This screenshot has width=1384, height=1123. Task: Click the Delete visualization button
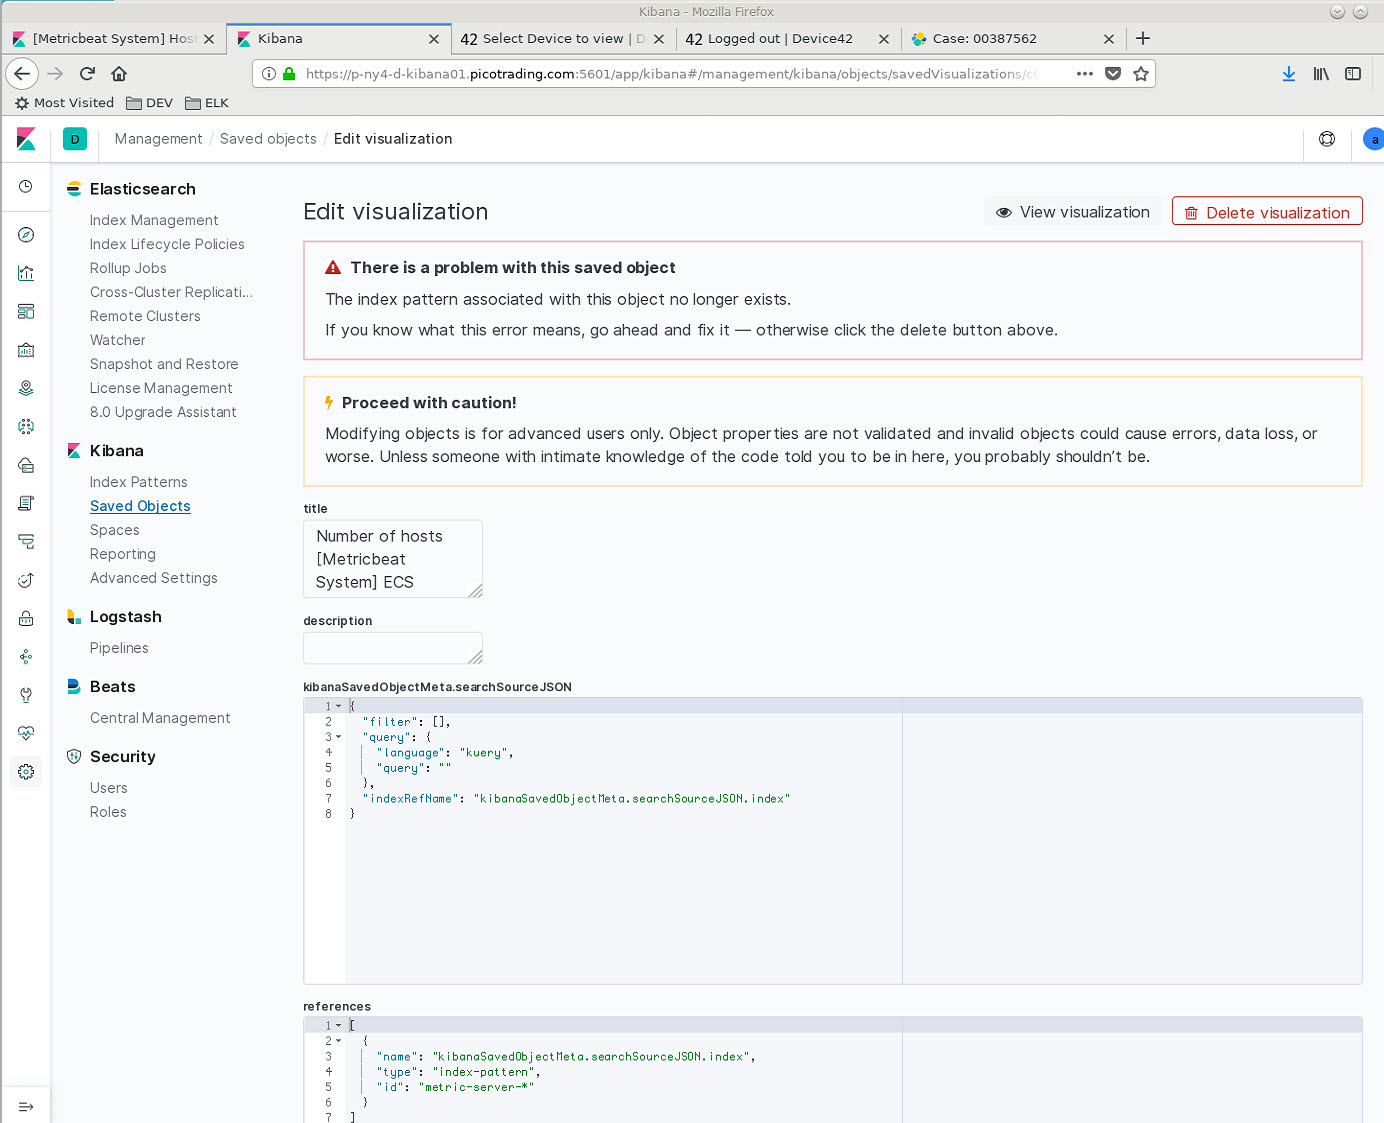pos(1267,212)
